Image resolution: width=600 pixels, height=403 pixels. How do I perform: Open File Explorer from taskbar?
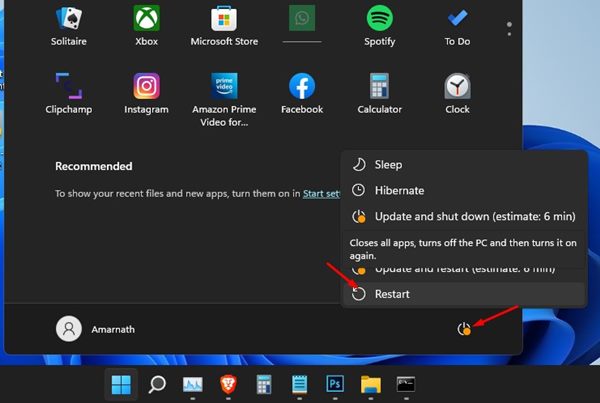pos(370,384)
